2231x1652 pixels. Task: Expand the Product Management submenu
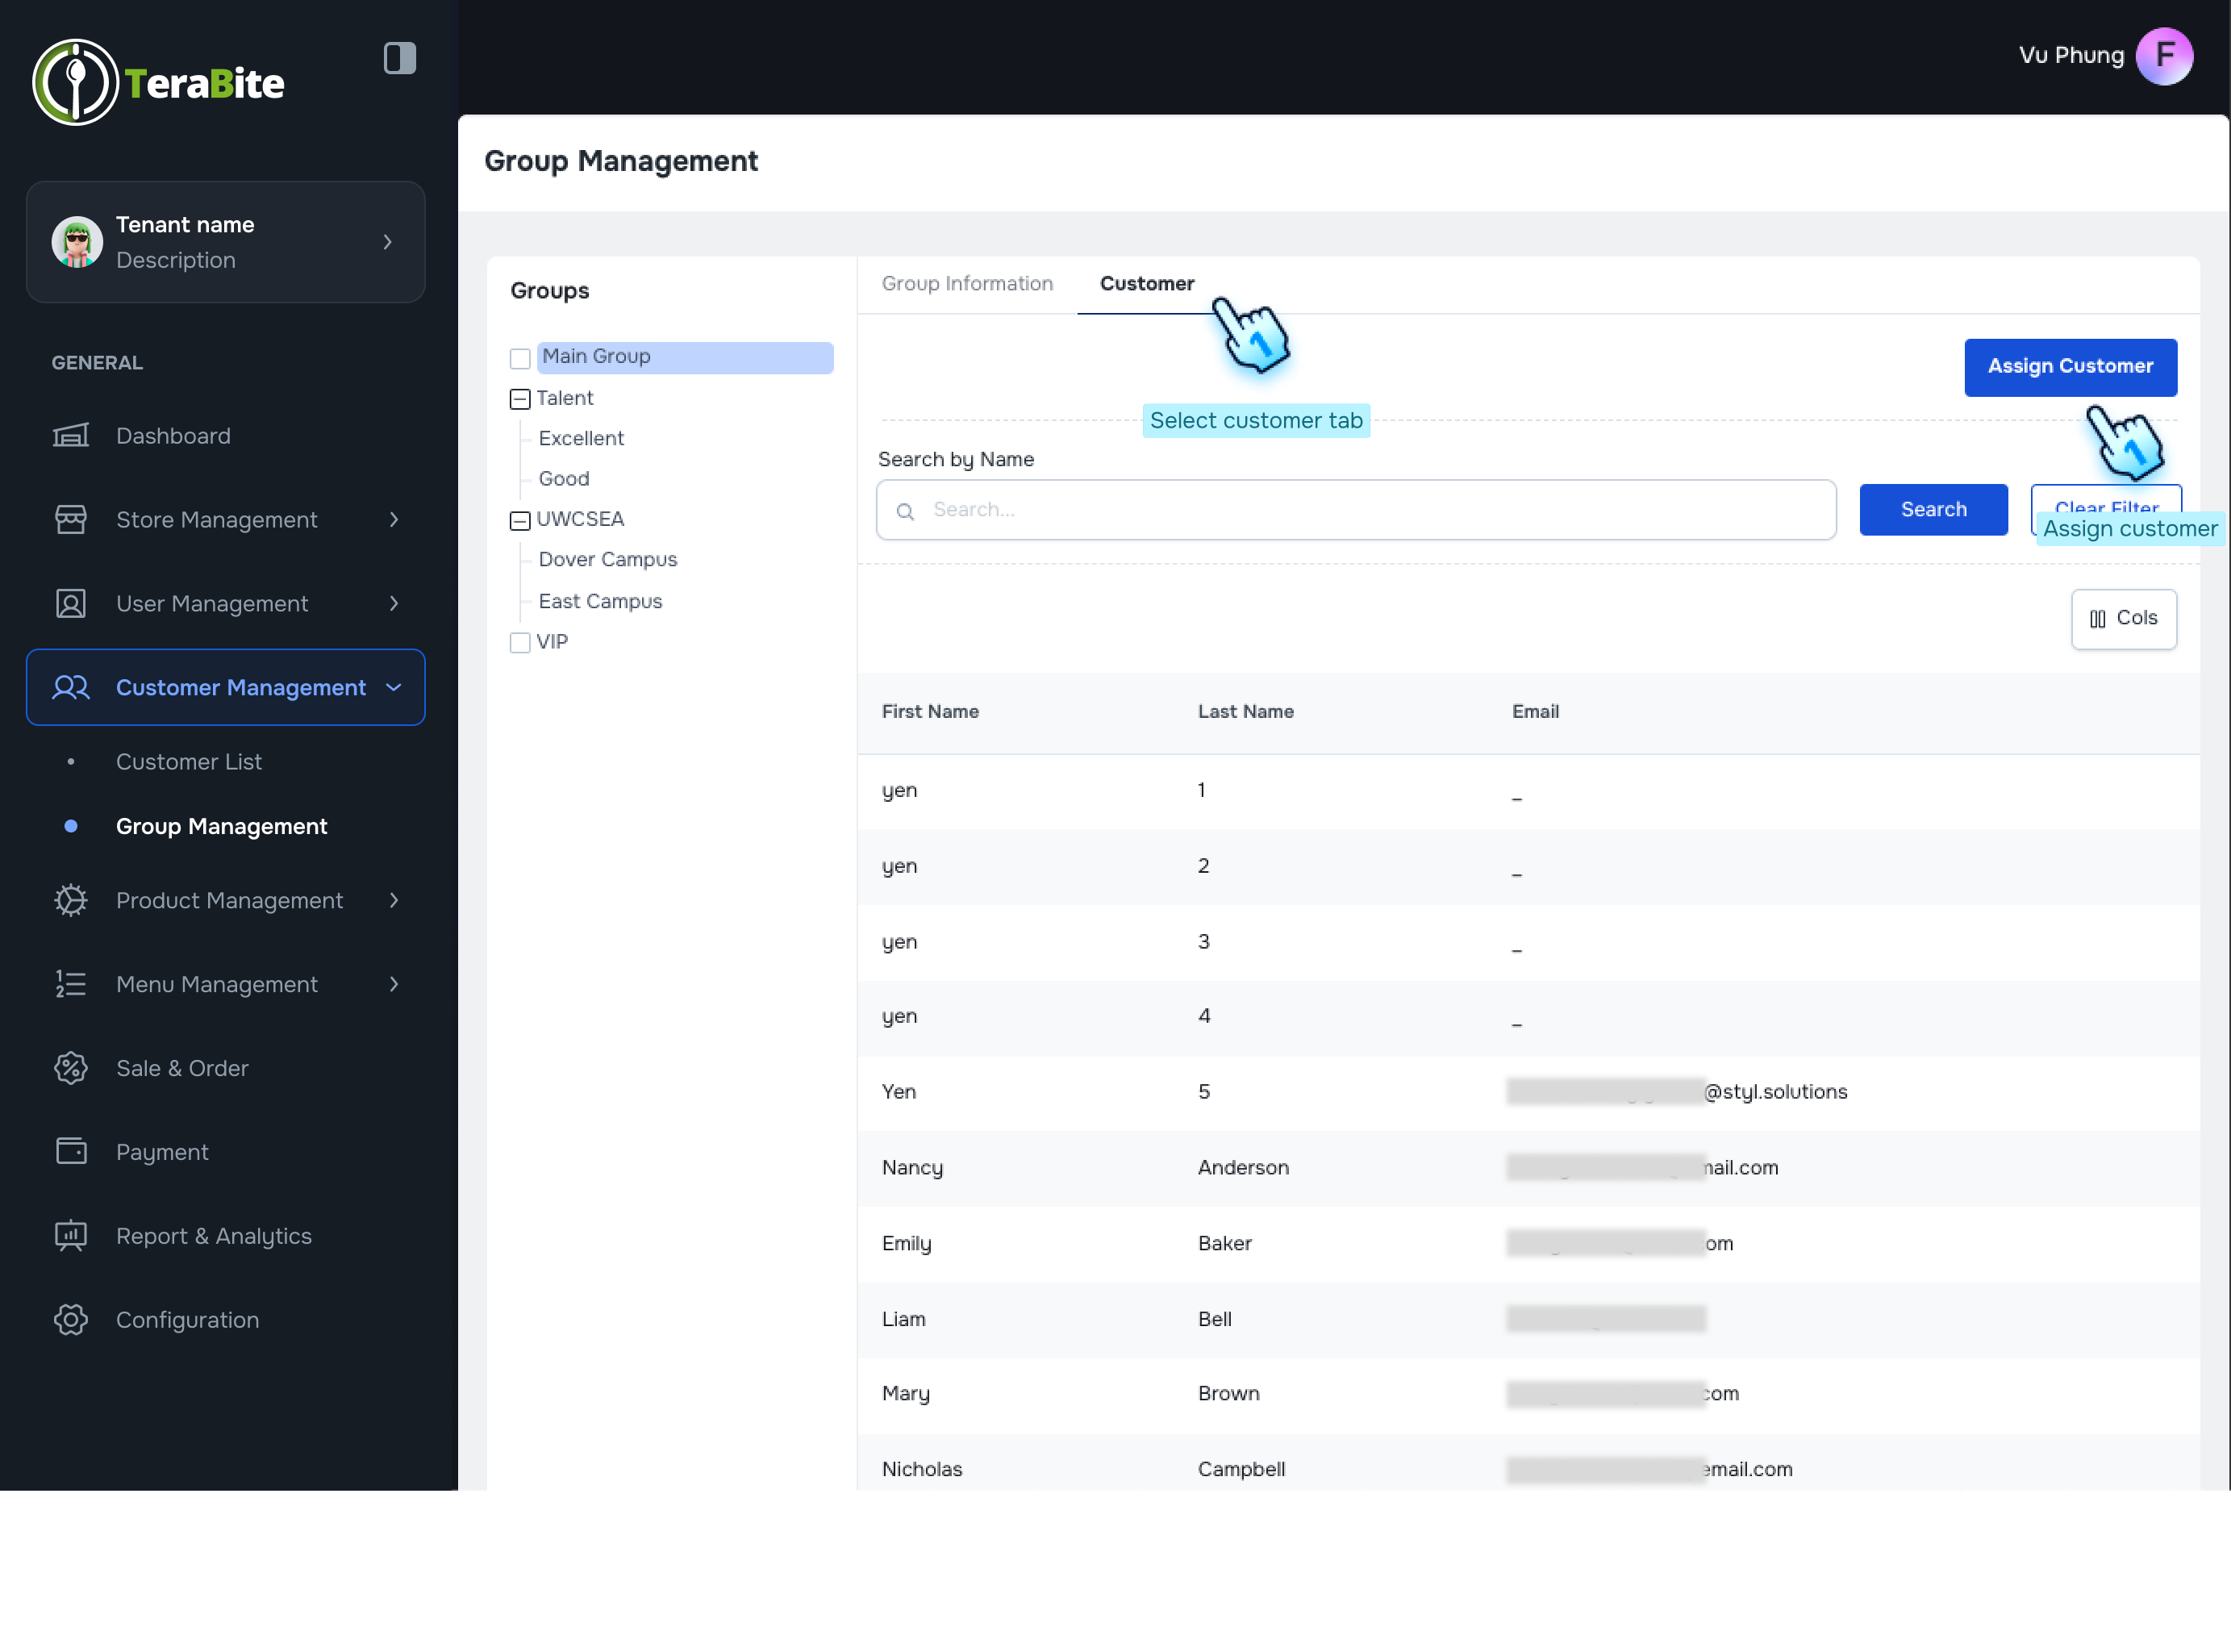tap(395, 900)
